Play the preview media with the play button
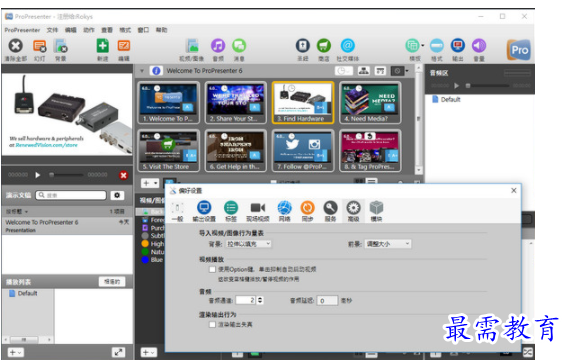The height and width of the screenshot is (360, 567). point(38,175)
